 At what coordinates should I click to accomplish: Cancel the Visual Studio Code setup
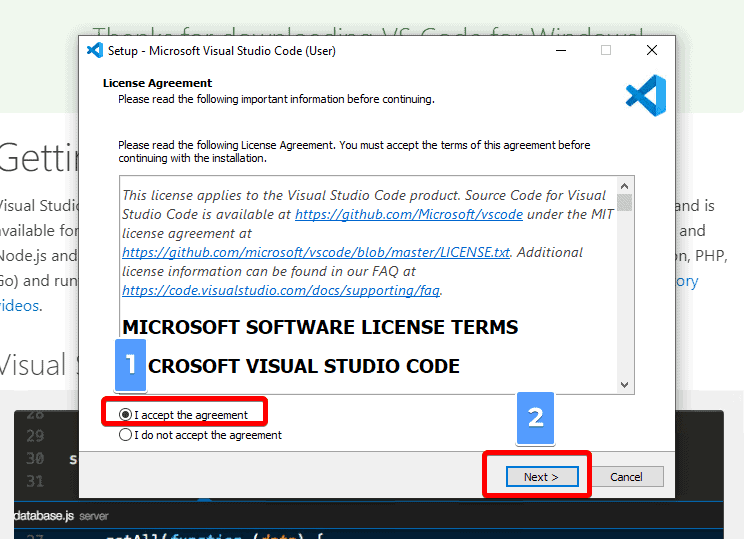(627, 477)
